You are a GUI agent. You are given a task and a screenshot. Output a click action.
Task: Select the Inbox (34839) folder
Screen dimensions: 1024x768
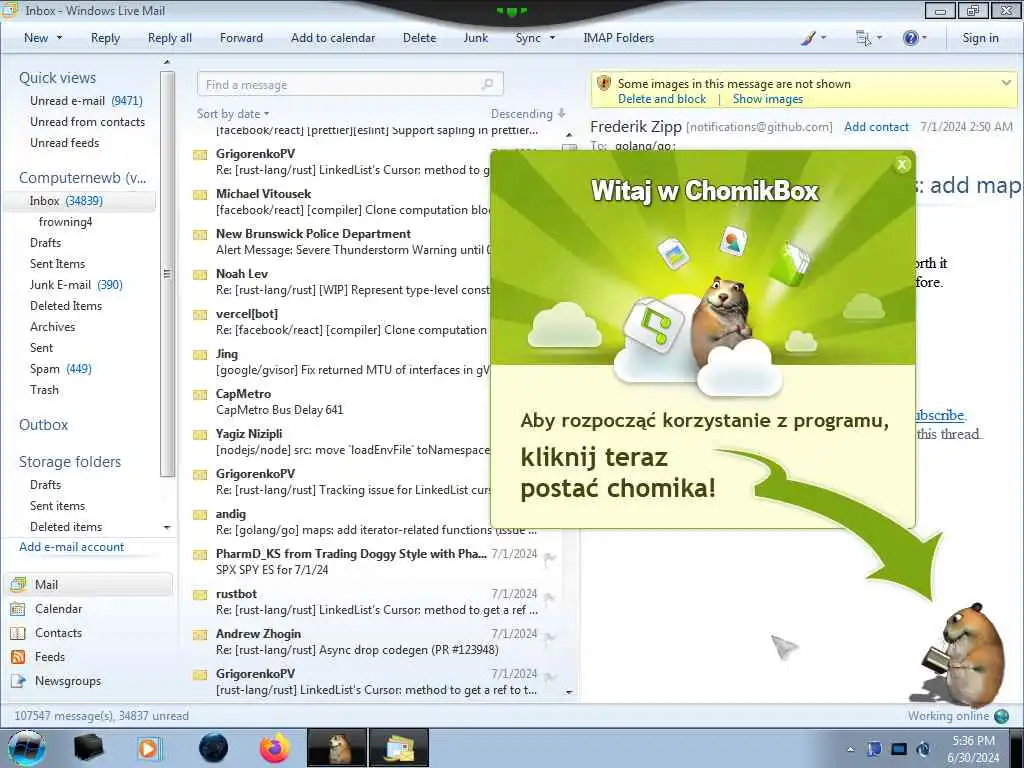coord(80,201)
